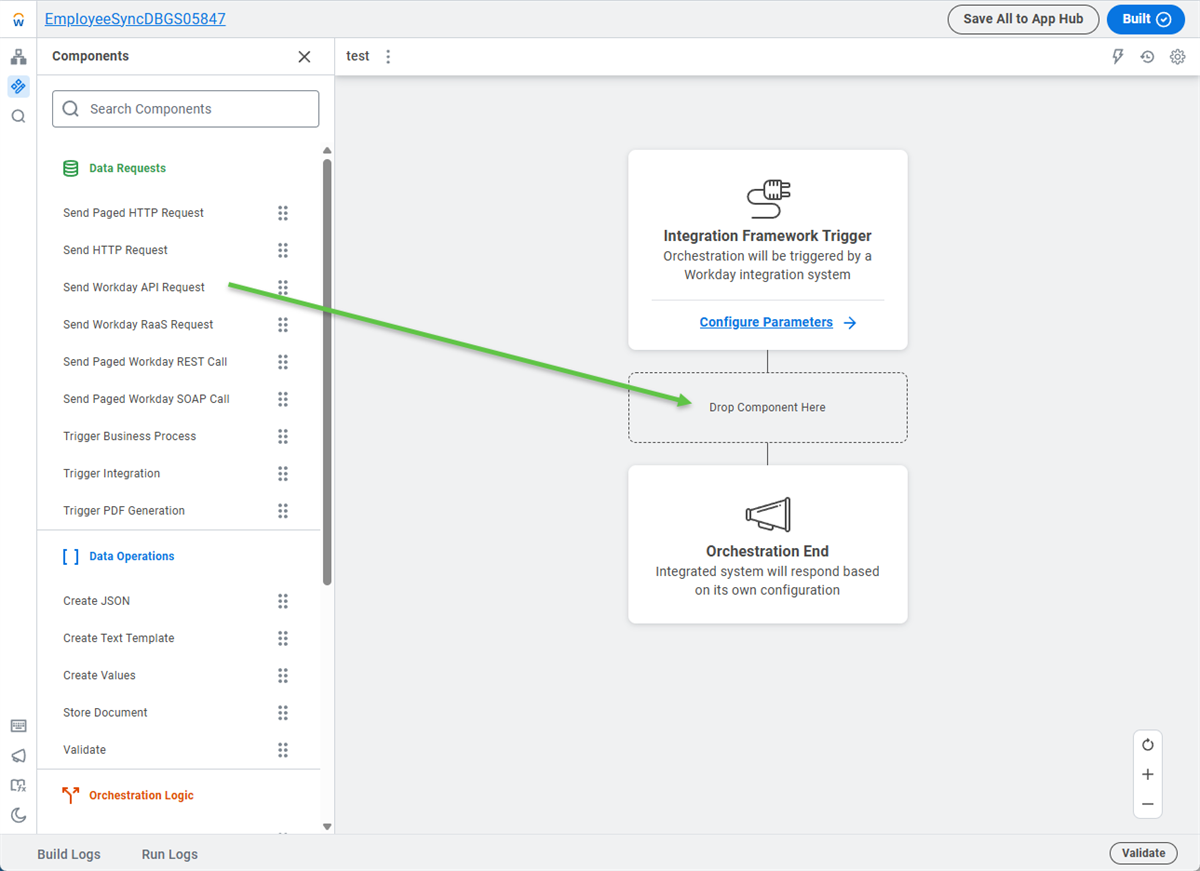This screenshot has width=1200, height=871.
Task: Click the megaphone announcements sidebar icon
Action: click(18, 756)
